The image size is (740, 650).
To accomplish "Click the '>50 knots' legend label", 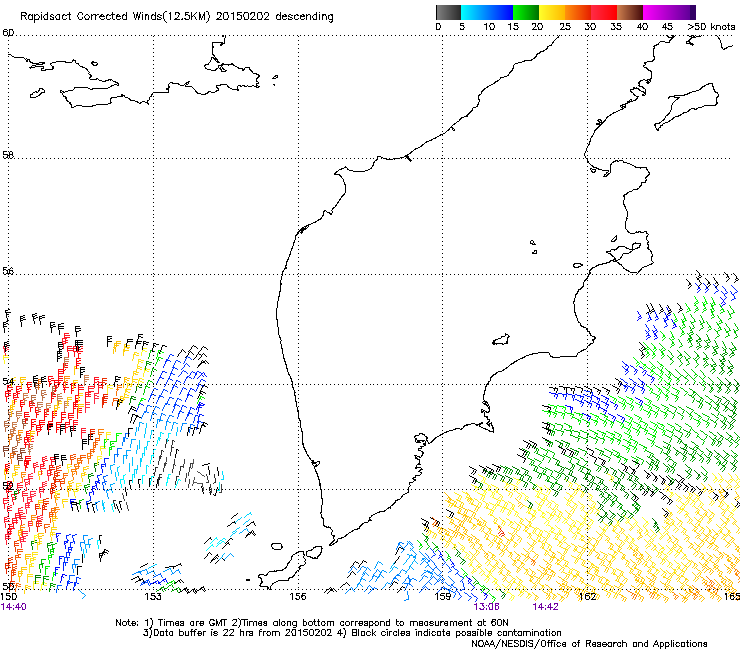I will 712,26.
